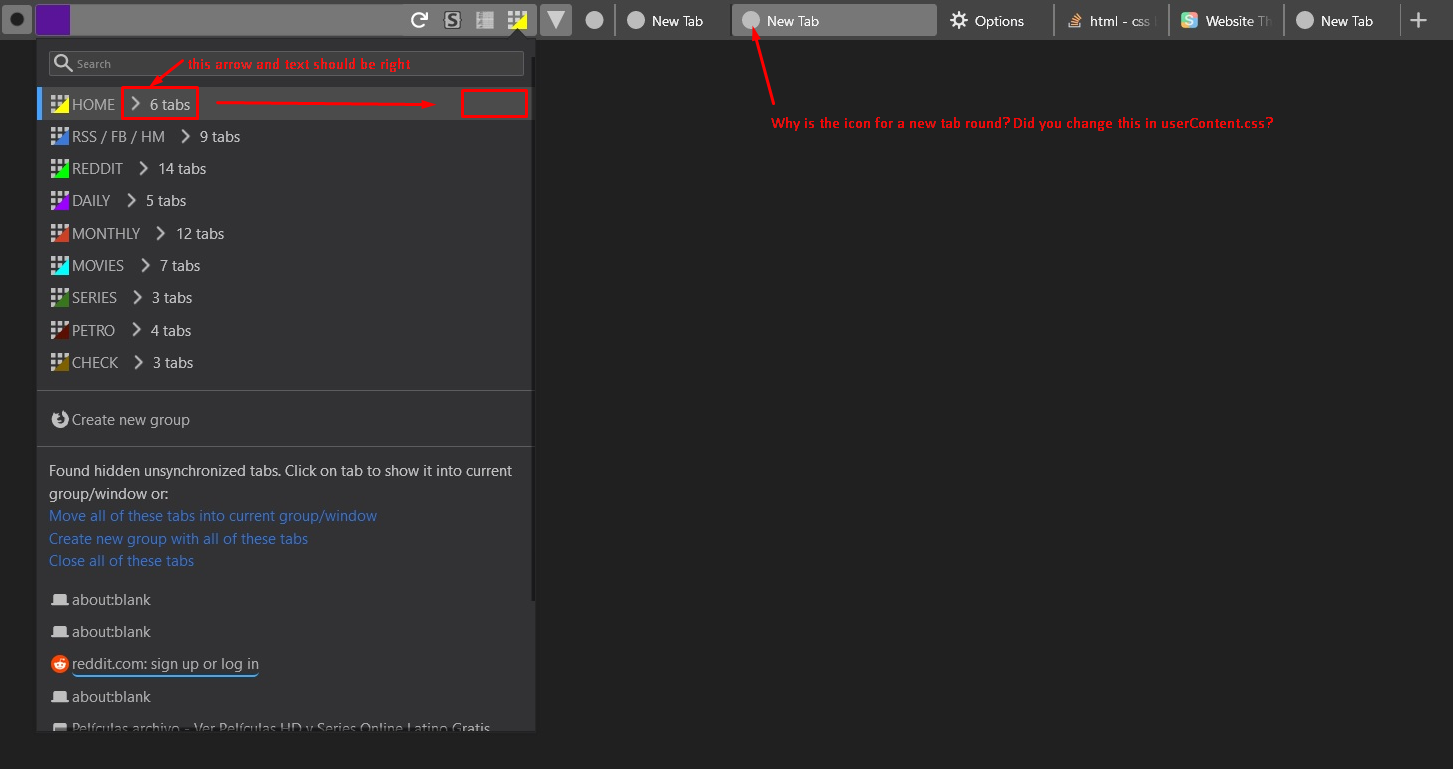Click the reload page icon
The width and height of the screenshot is (1453, 769).
(420, 19)
